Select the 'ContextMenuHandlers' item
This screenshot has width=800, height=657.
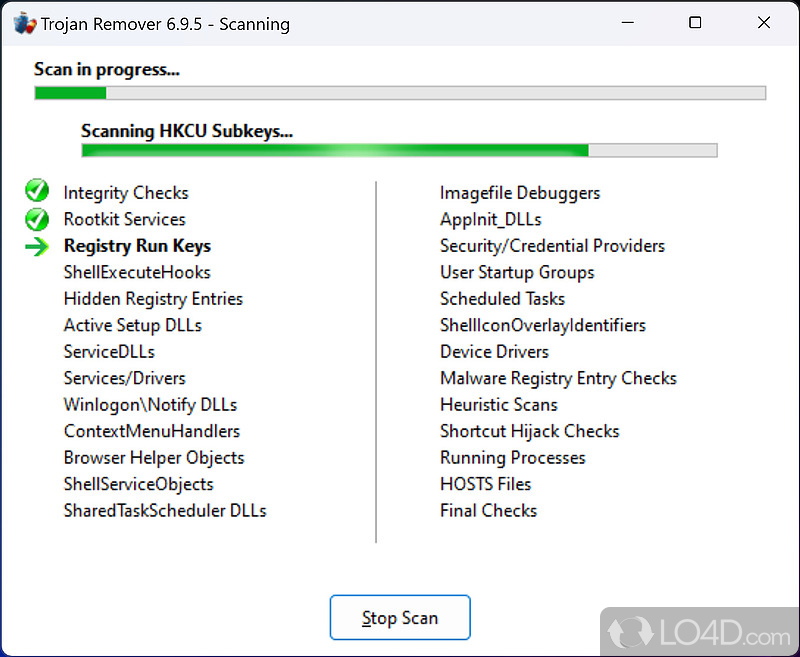coord(152,432)
